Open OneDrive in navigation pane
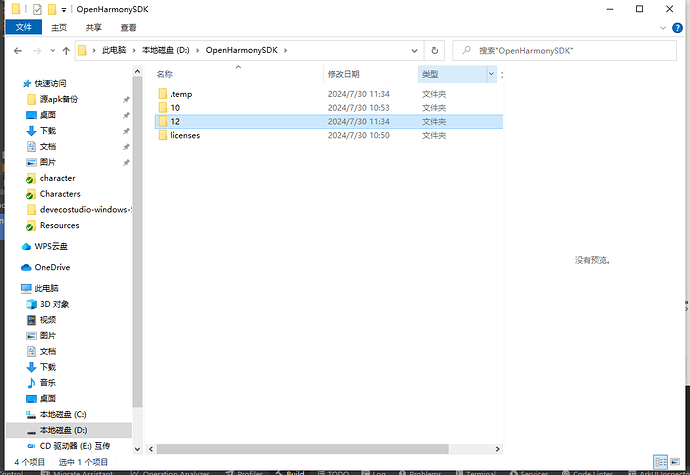This screenshot has width=690, height=475. [52, 268]
